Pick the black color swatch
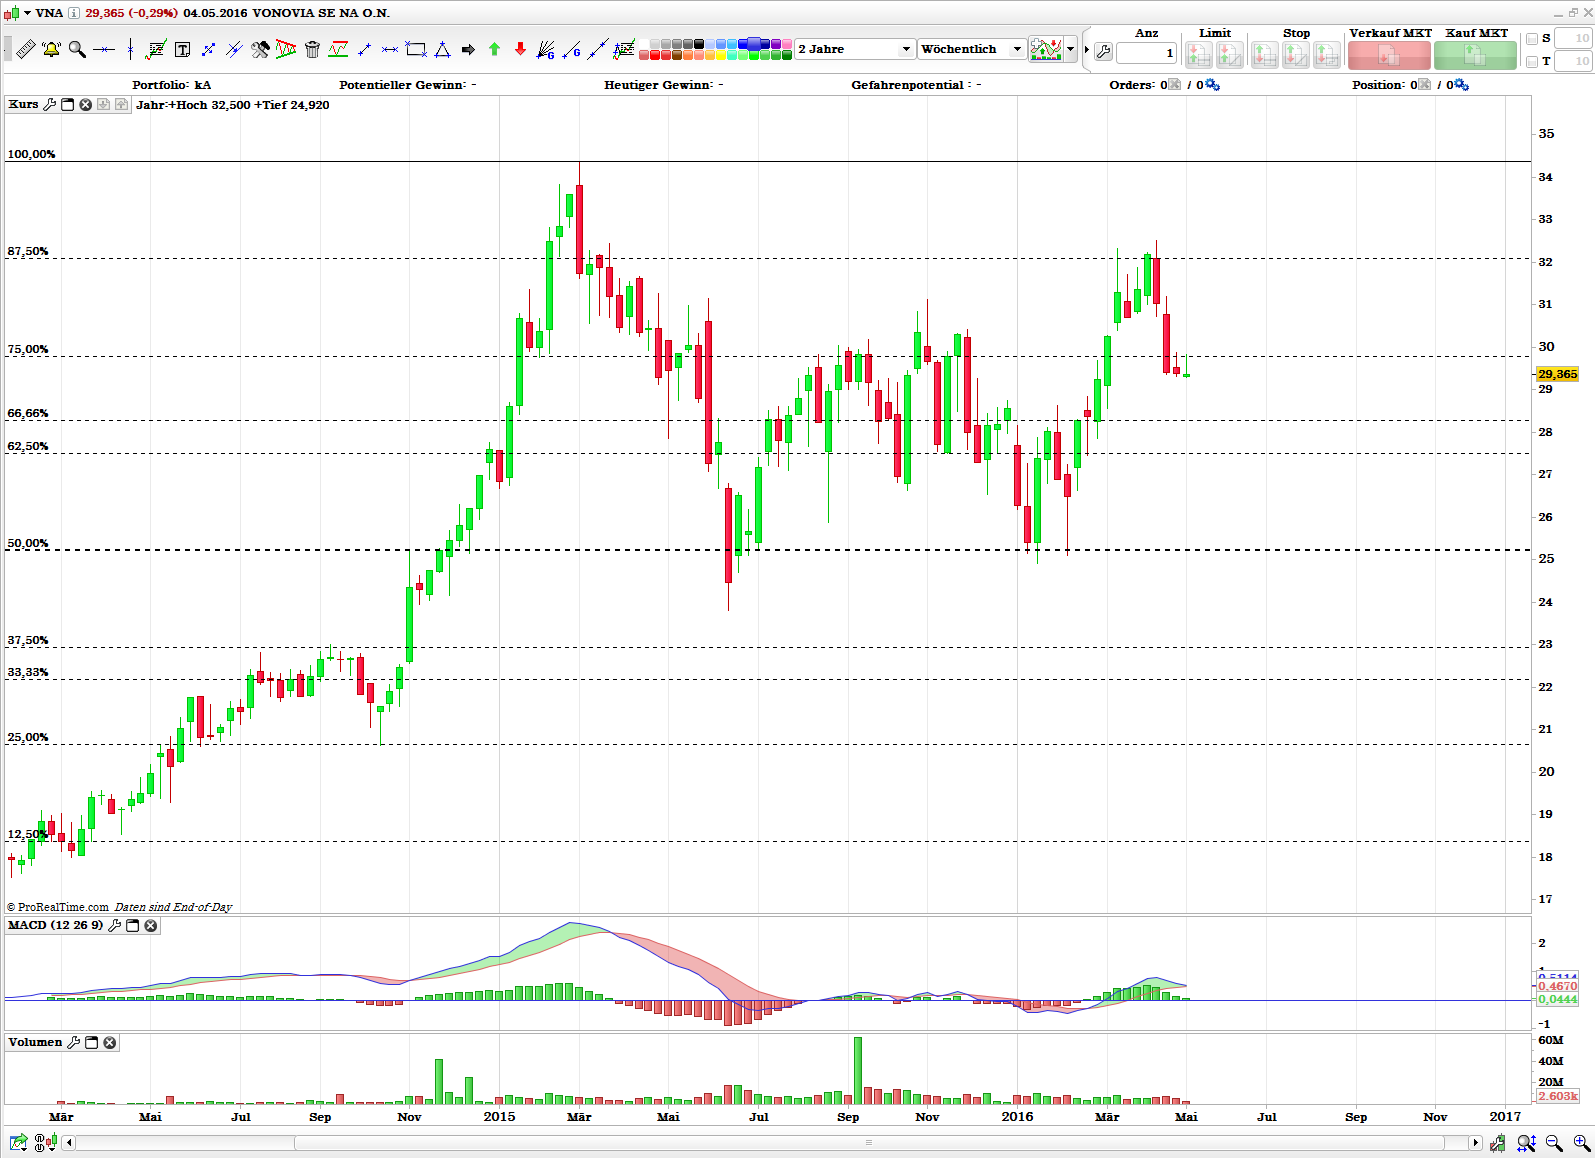 [699, 44]
